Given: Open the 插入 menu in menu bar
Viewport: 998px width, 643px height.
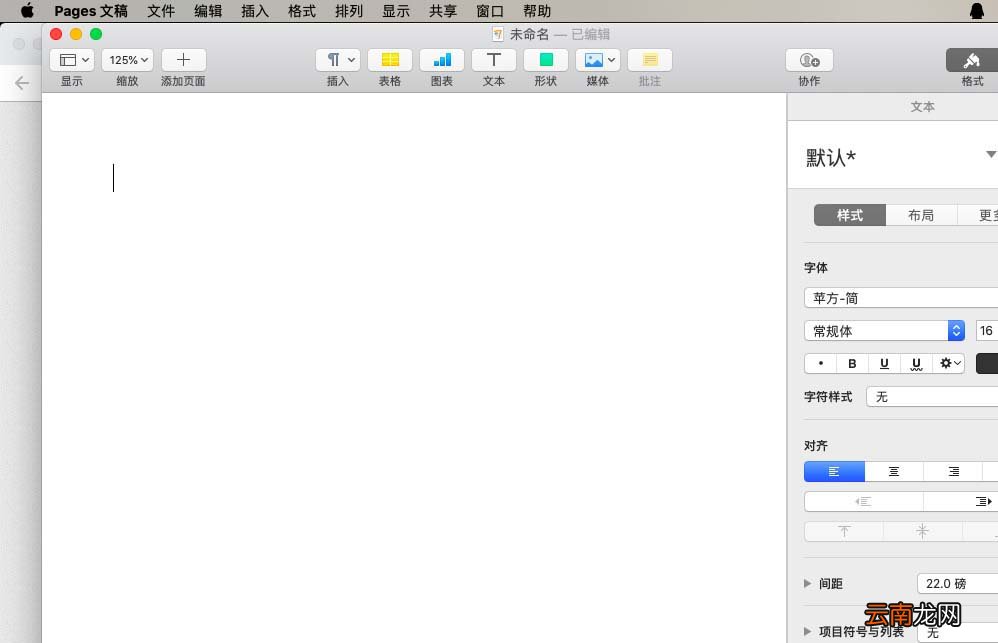Looking at the screenshot, I should 255,11.
